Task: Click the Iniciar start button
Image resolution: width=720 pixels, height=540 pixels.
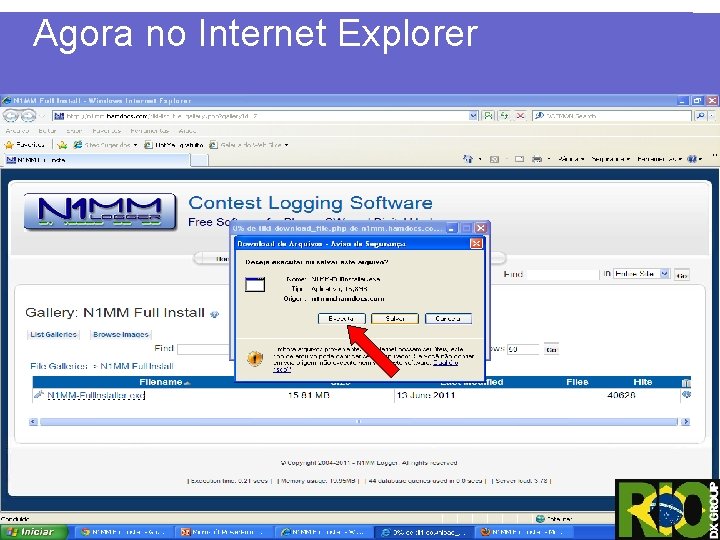Action: coord(33,532)
